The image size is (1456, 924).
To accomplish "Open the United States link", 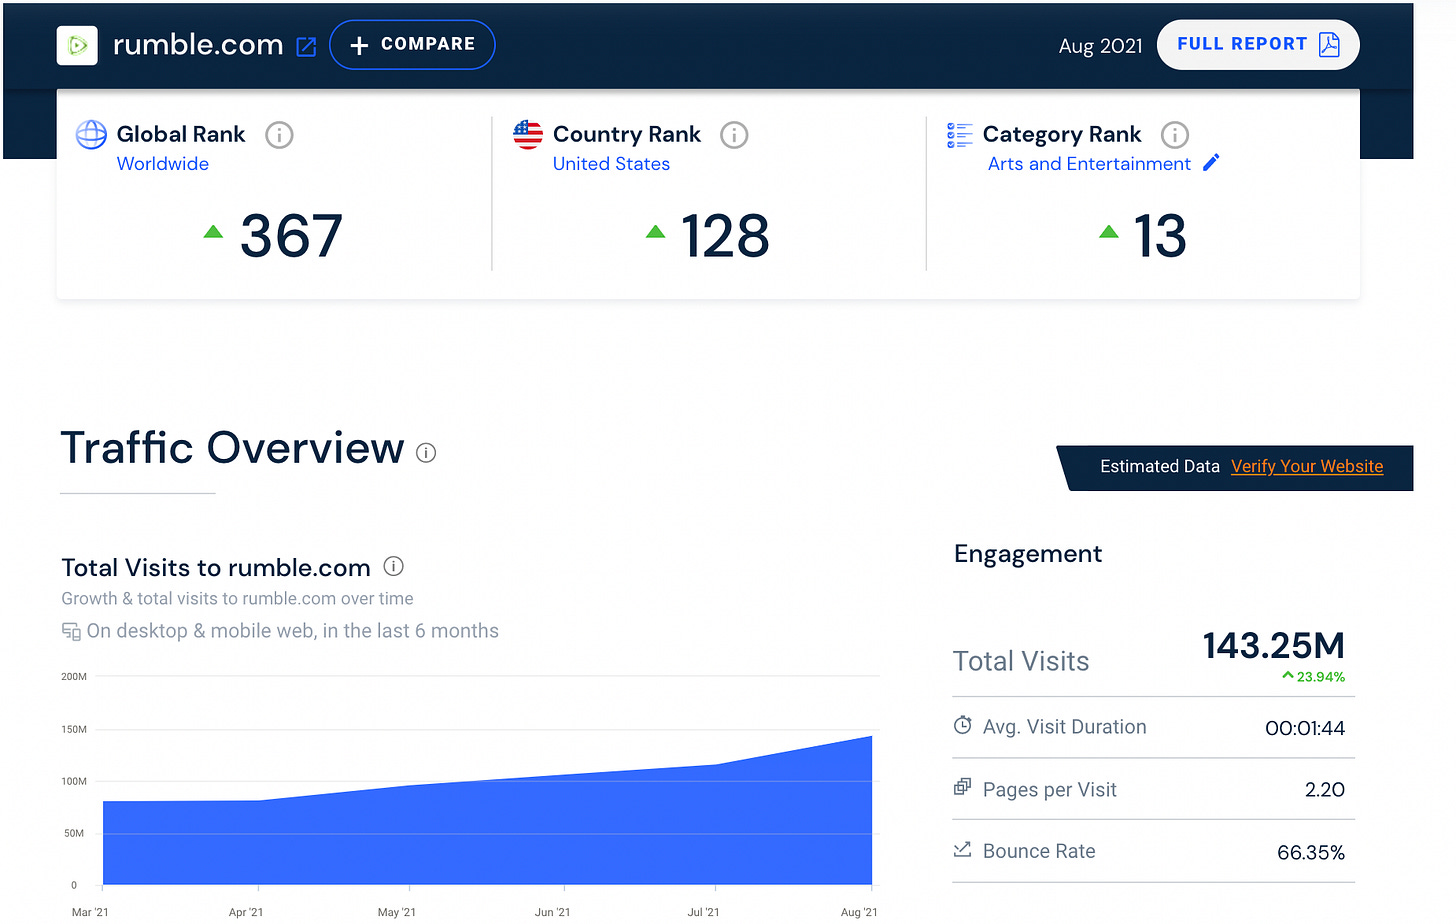I will coord(611,164).
